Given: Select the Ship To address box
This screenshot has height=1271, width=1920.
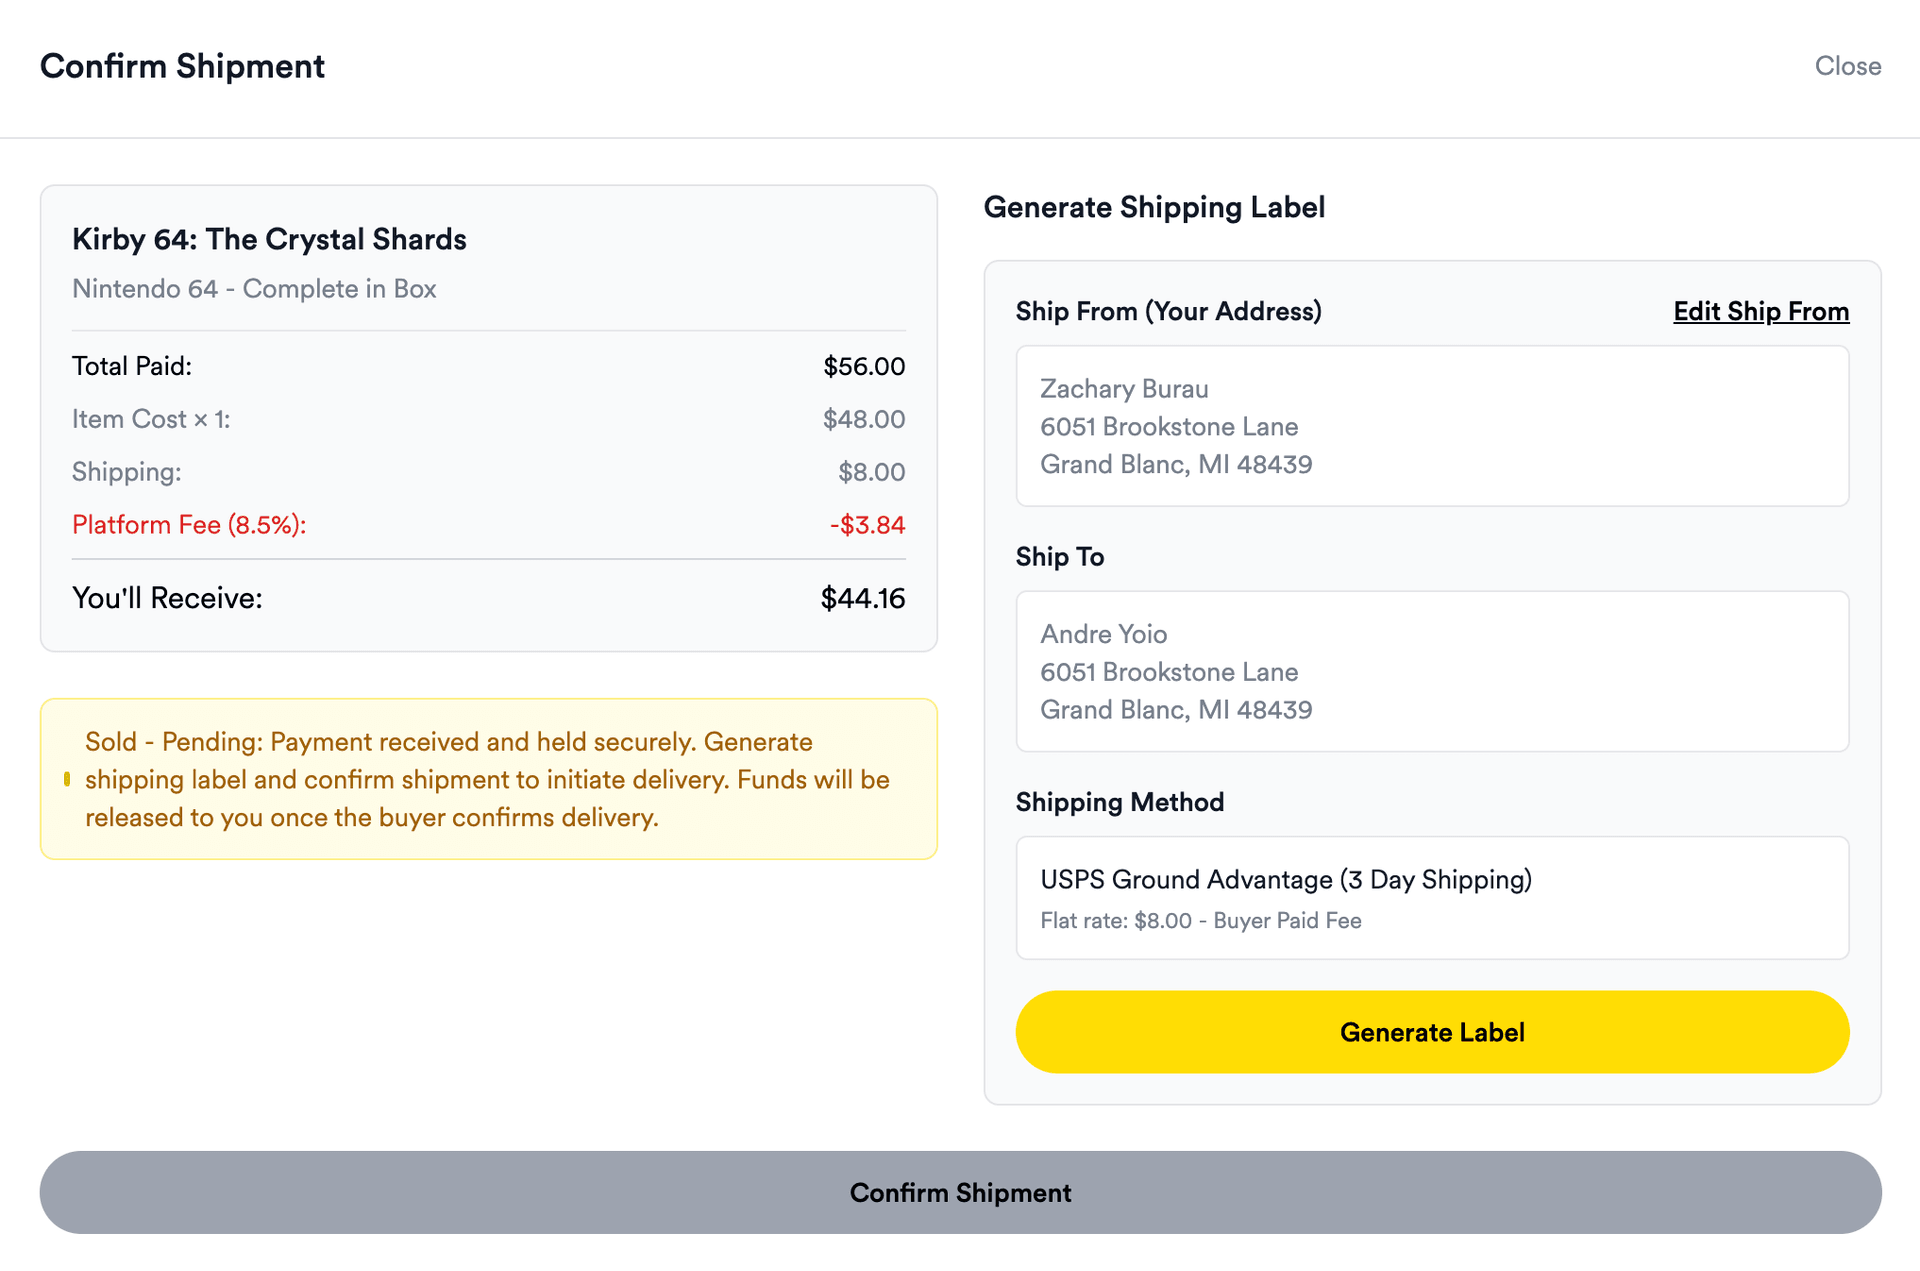Looking at the screenshot, I should click(x=1432, y=671).
